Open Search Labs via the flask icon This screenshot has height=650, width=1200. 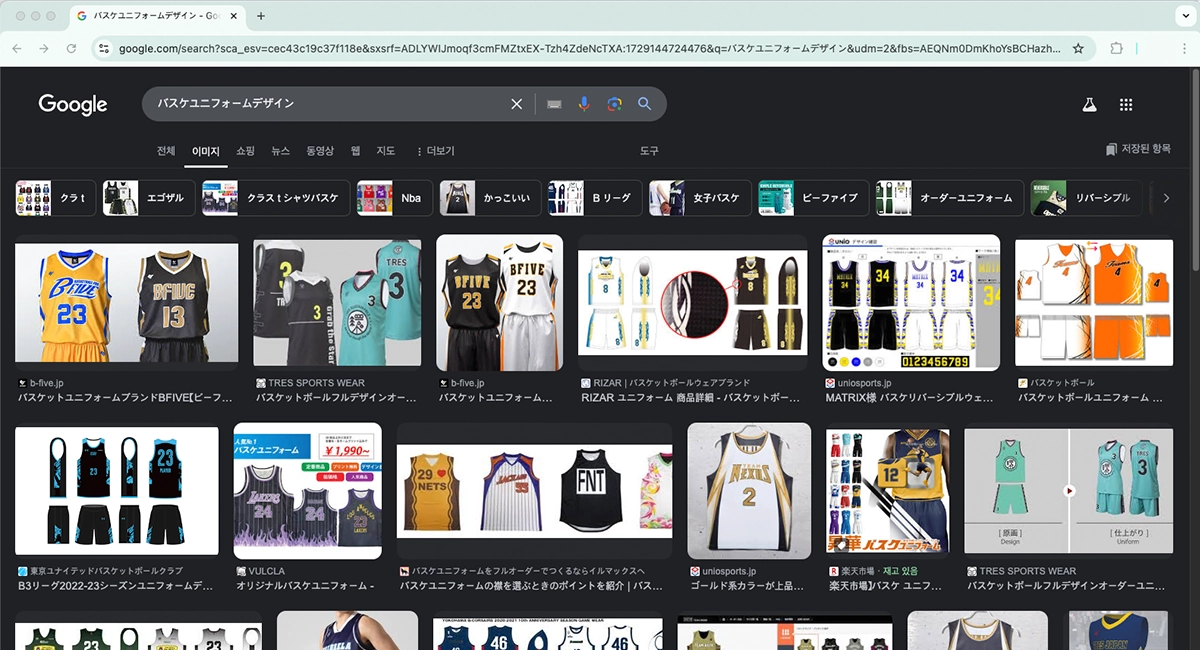1088,103
